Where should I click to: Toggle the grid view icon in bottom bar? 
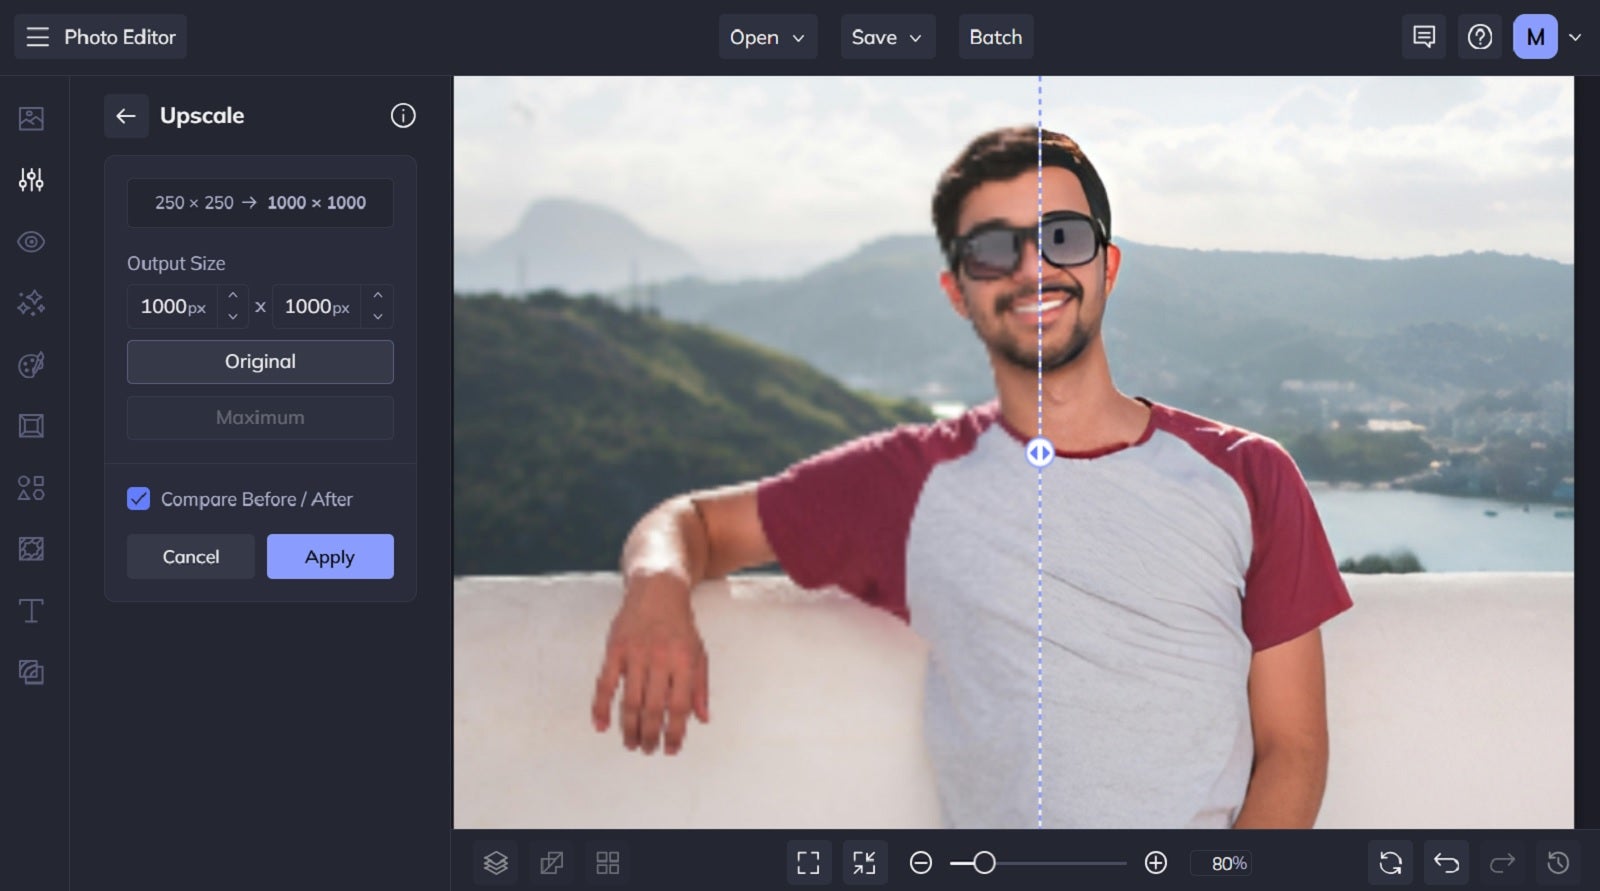[608, 863]
